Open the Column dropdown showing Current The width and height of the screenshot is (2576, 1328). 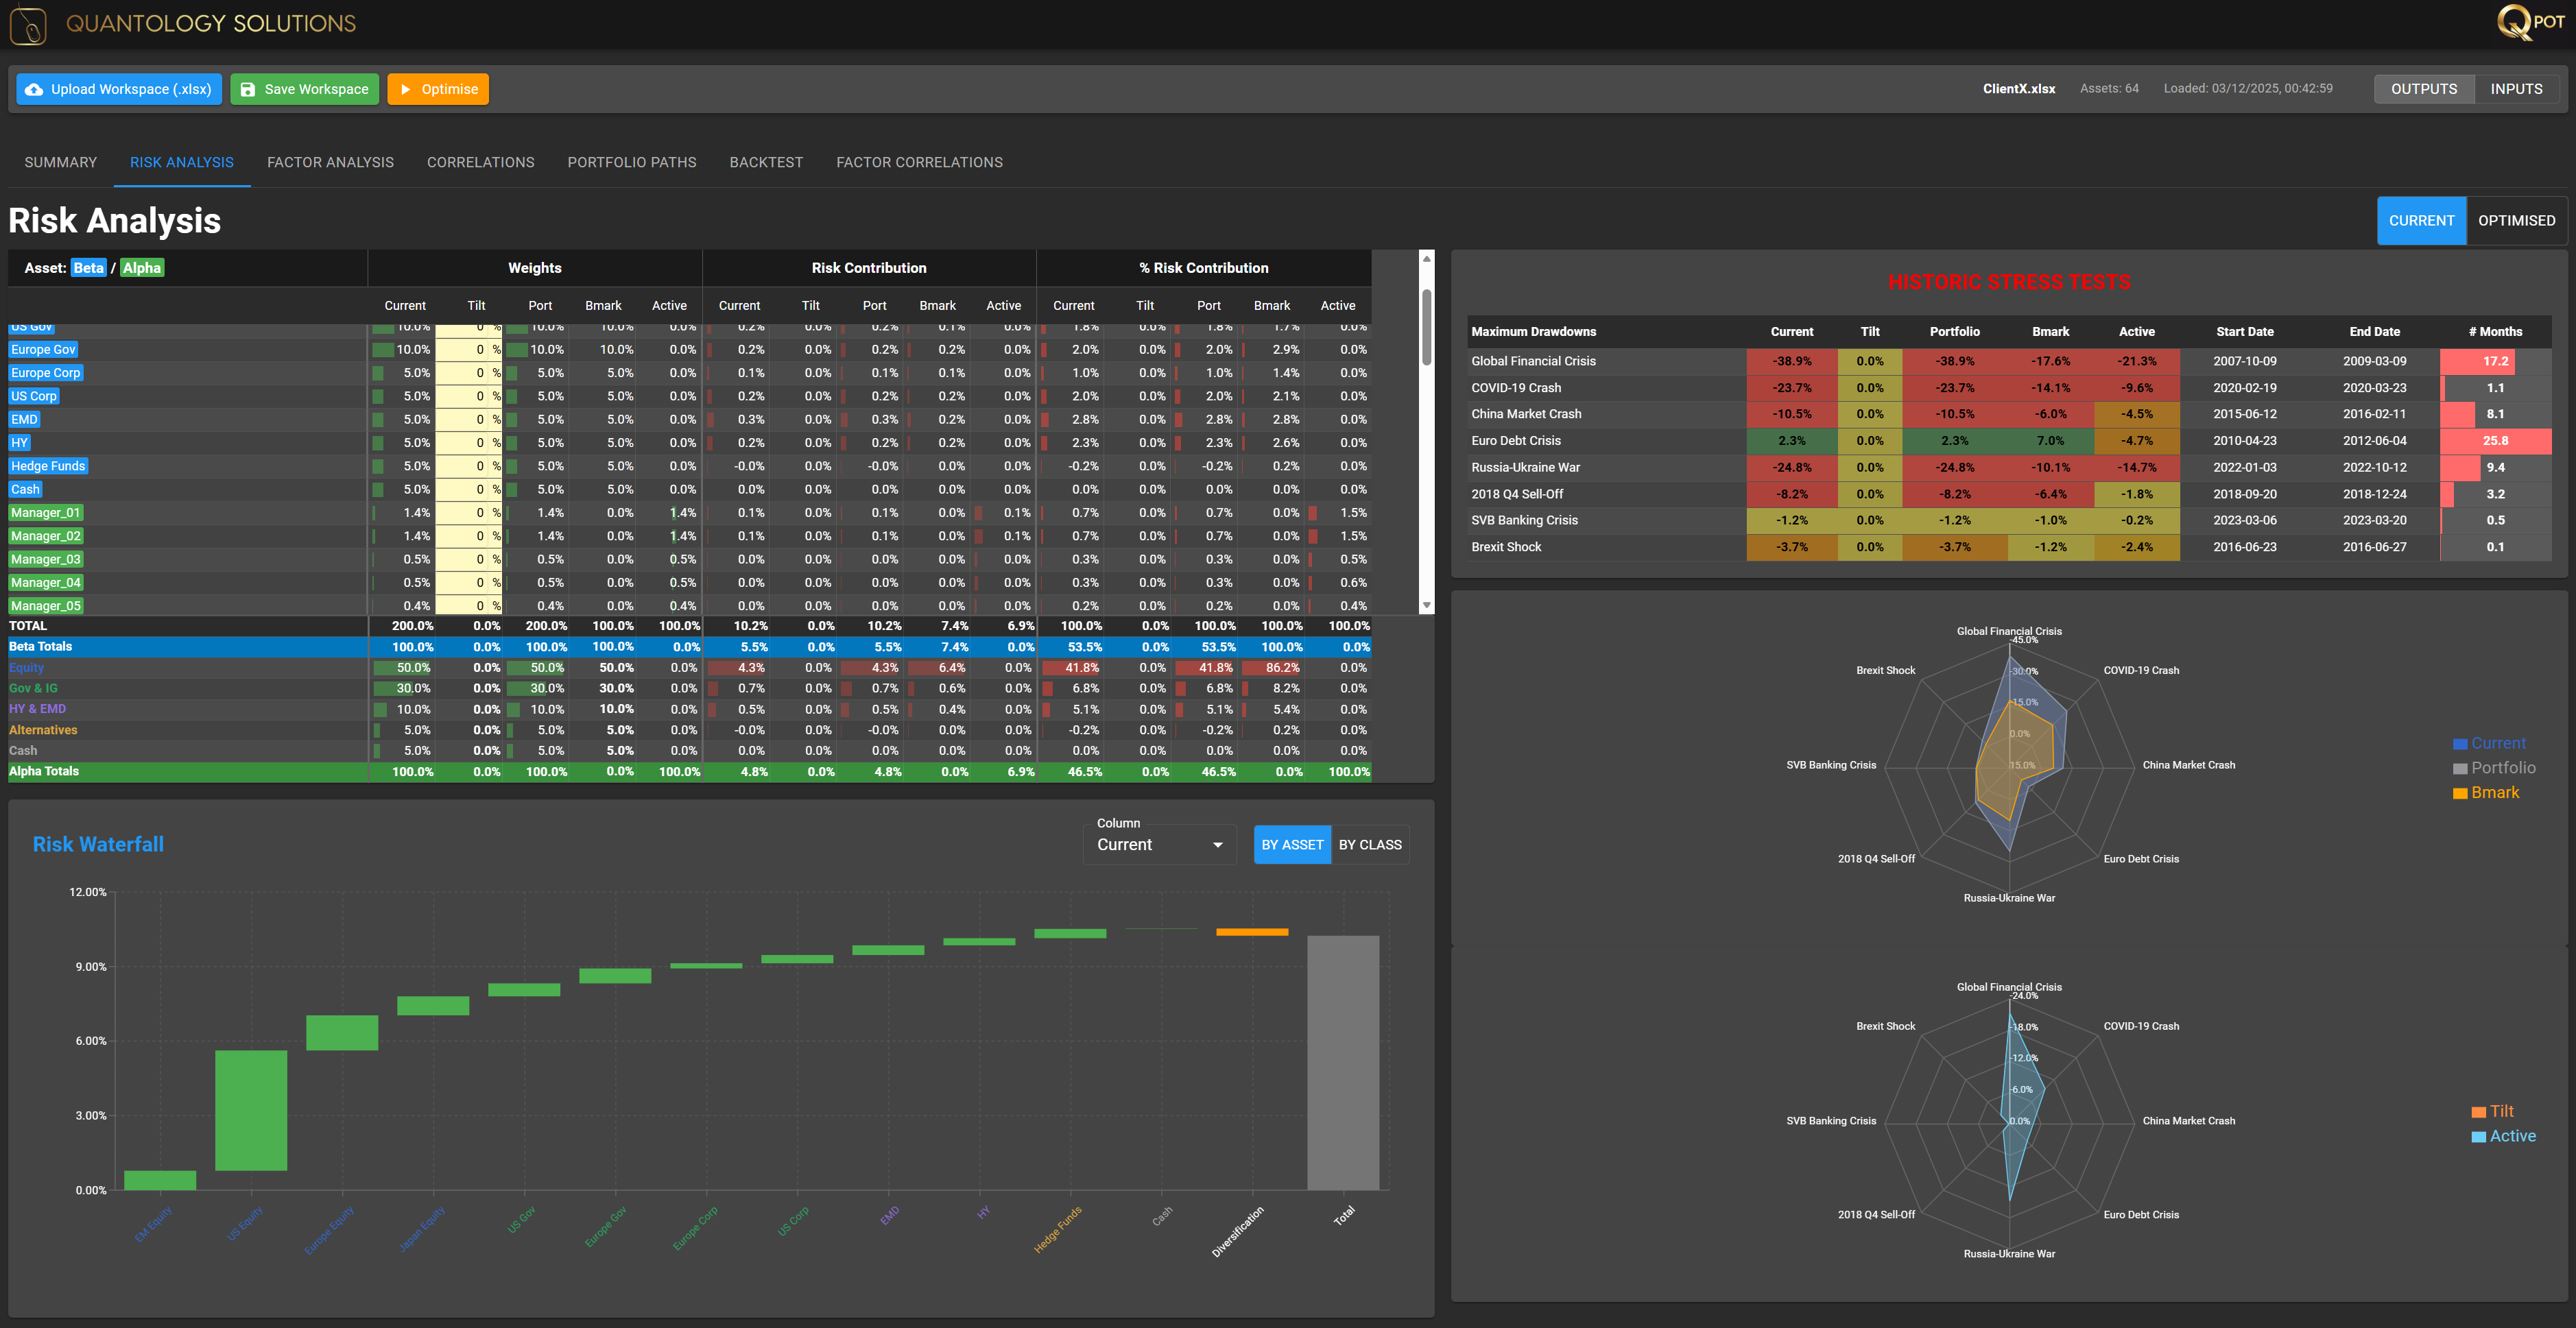[x=1158, y=844]
